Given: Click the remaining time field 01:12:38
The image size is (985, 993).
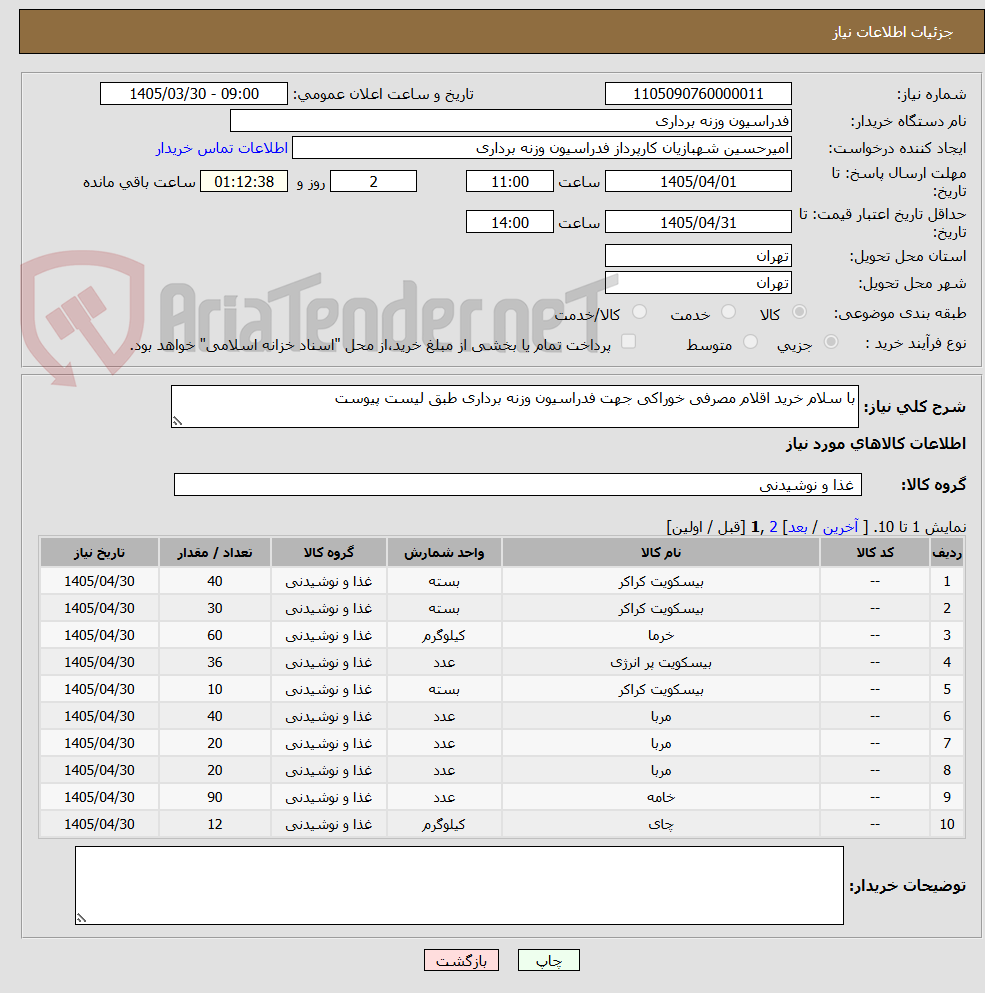Looking at the screenshot, I should (x=244, y=182).
